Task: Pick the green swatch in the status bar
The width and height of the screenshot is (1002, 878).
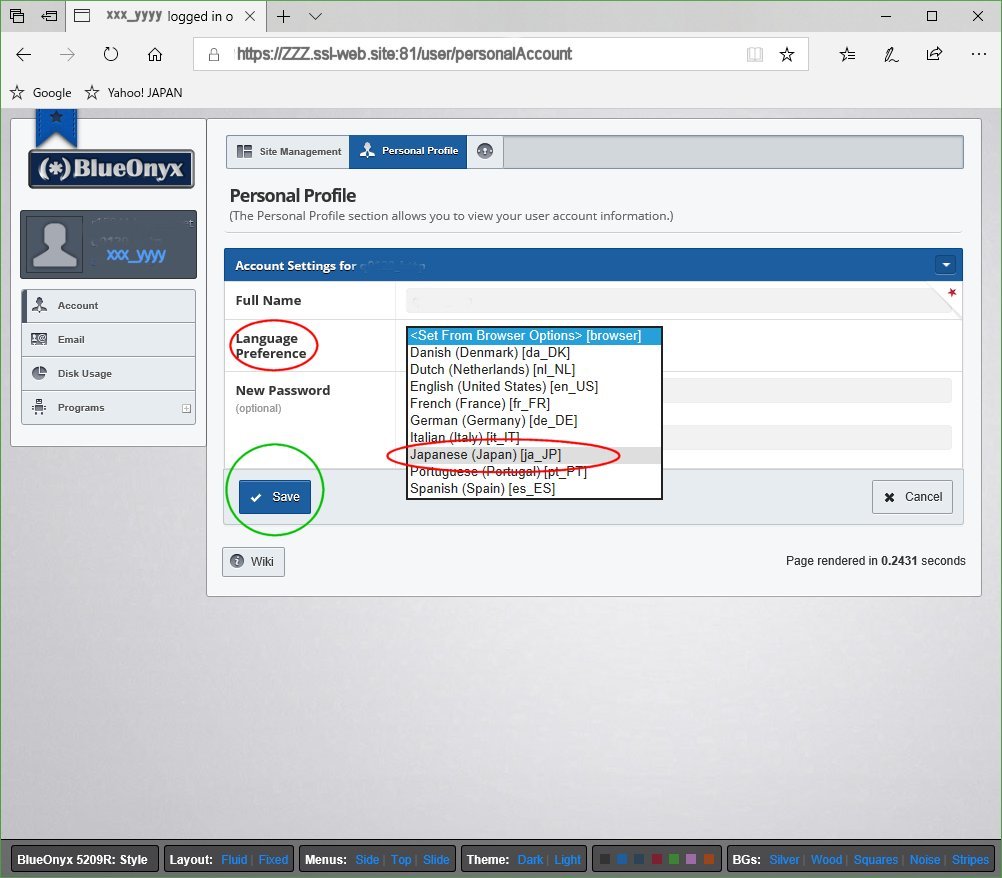Action: click(x=674, y=859)
